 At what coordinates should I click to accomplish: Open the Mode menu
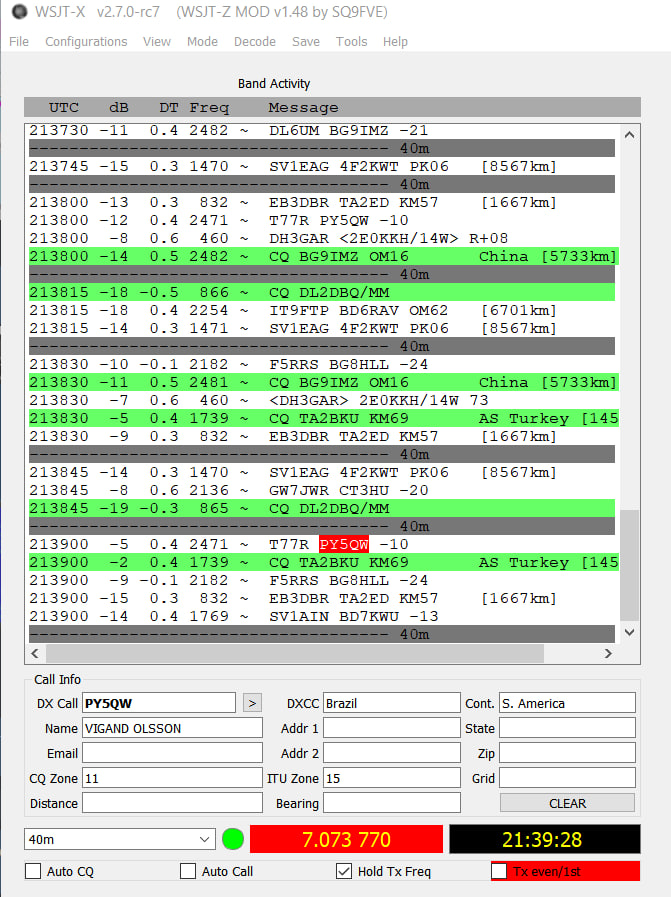(202, 42)
